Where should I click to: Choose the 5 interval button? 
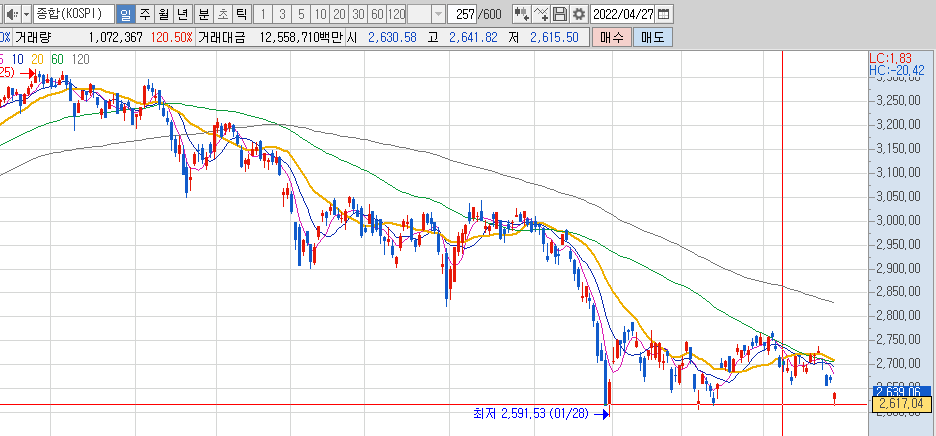pos(301,13)
